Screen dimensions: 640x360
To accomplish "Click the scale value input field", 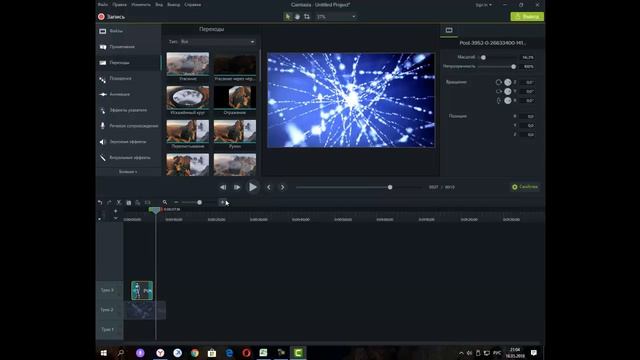I will point(528,58).
